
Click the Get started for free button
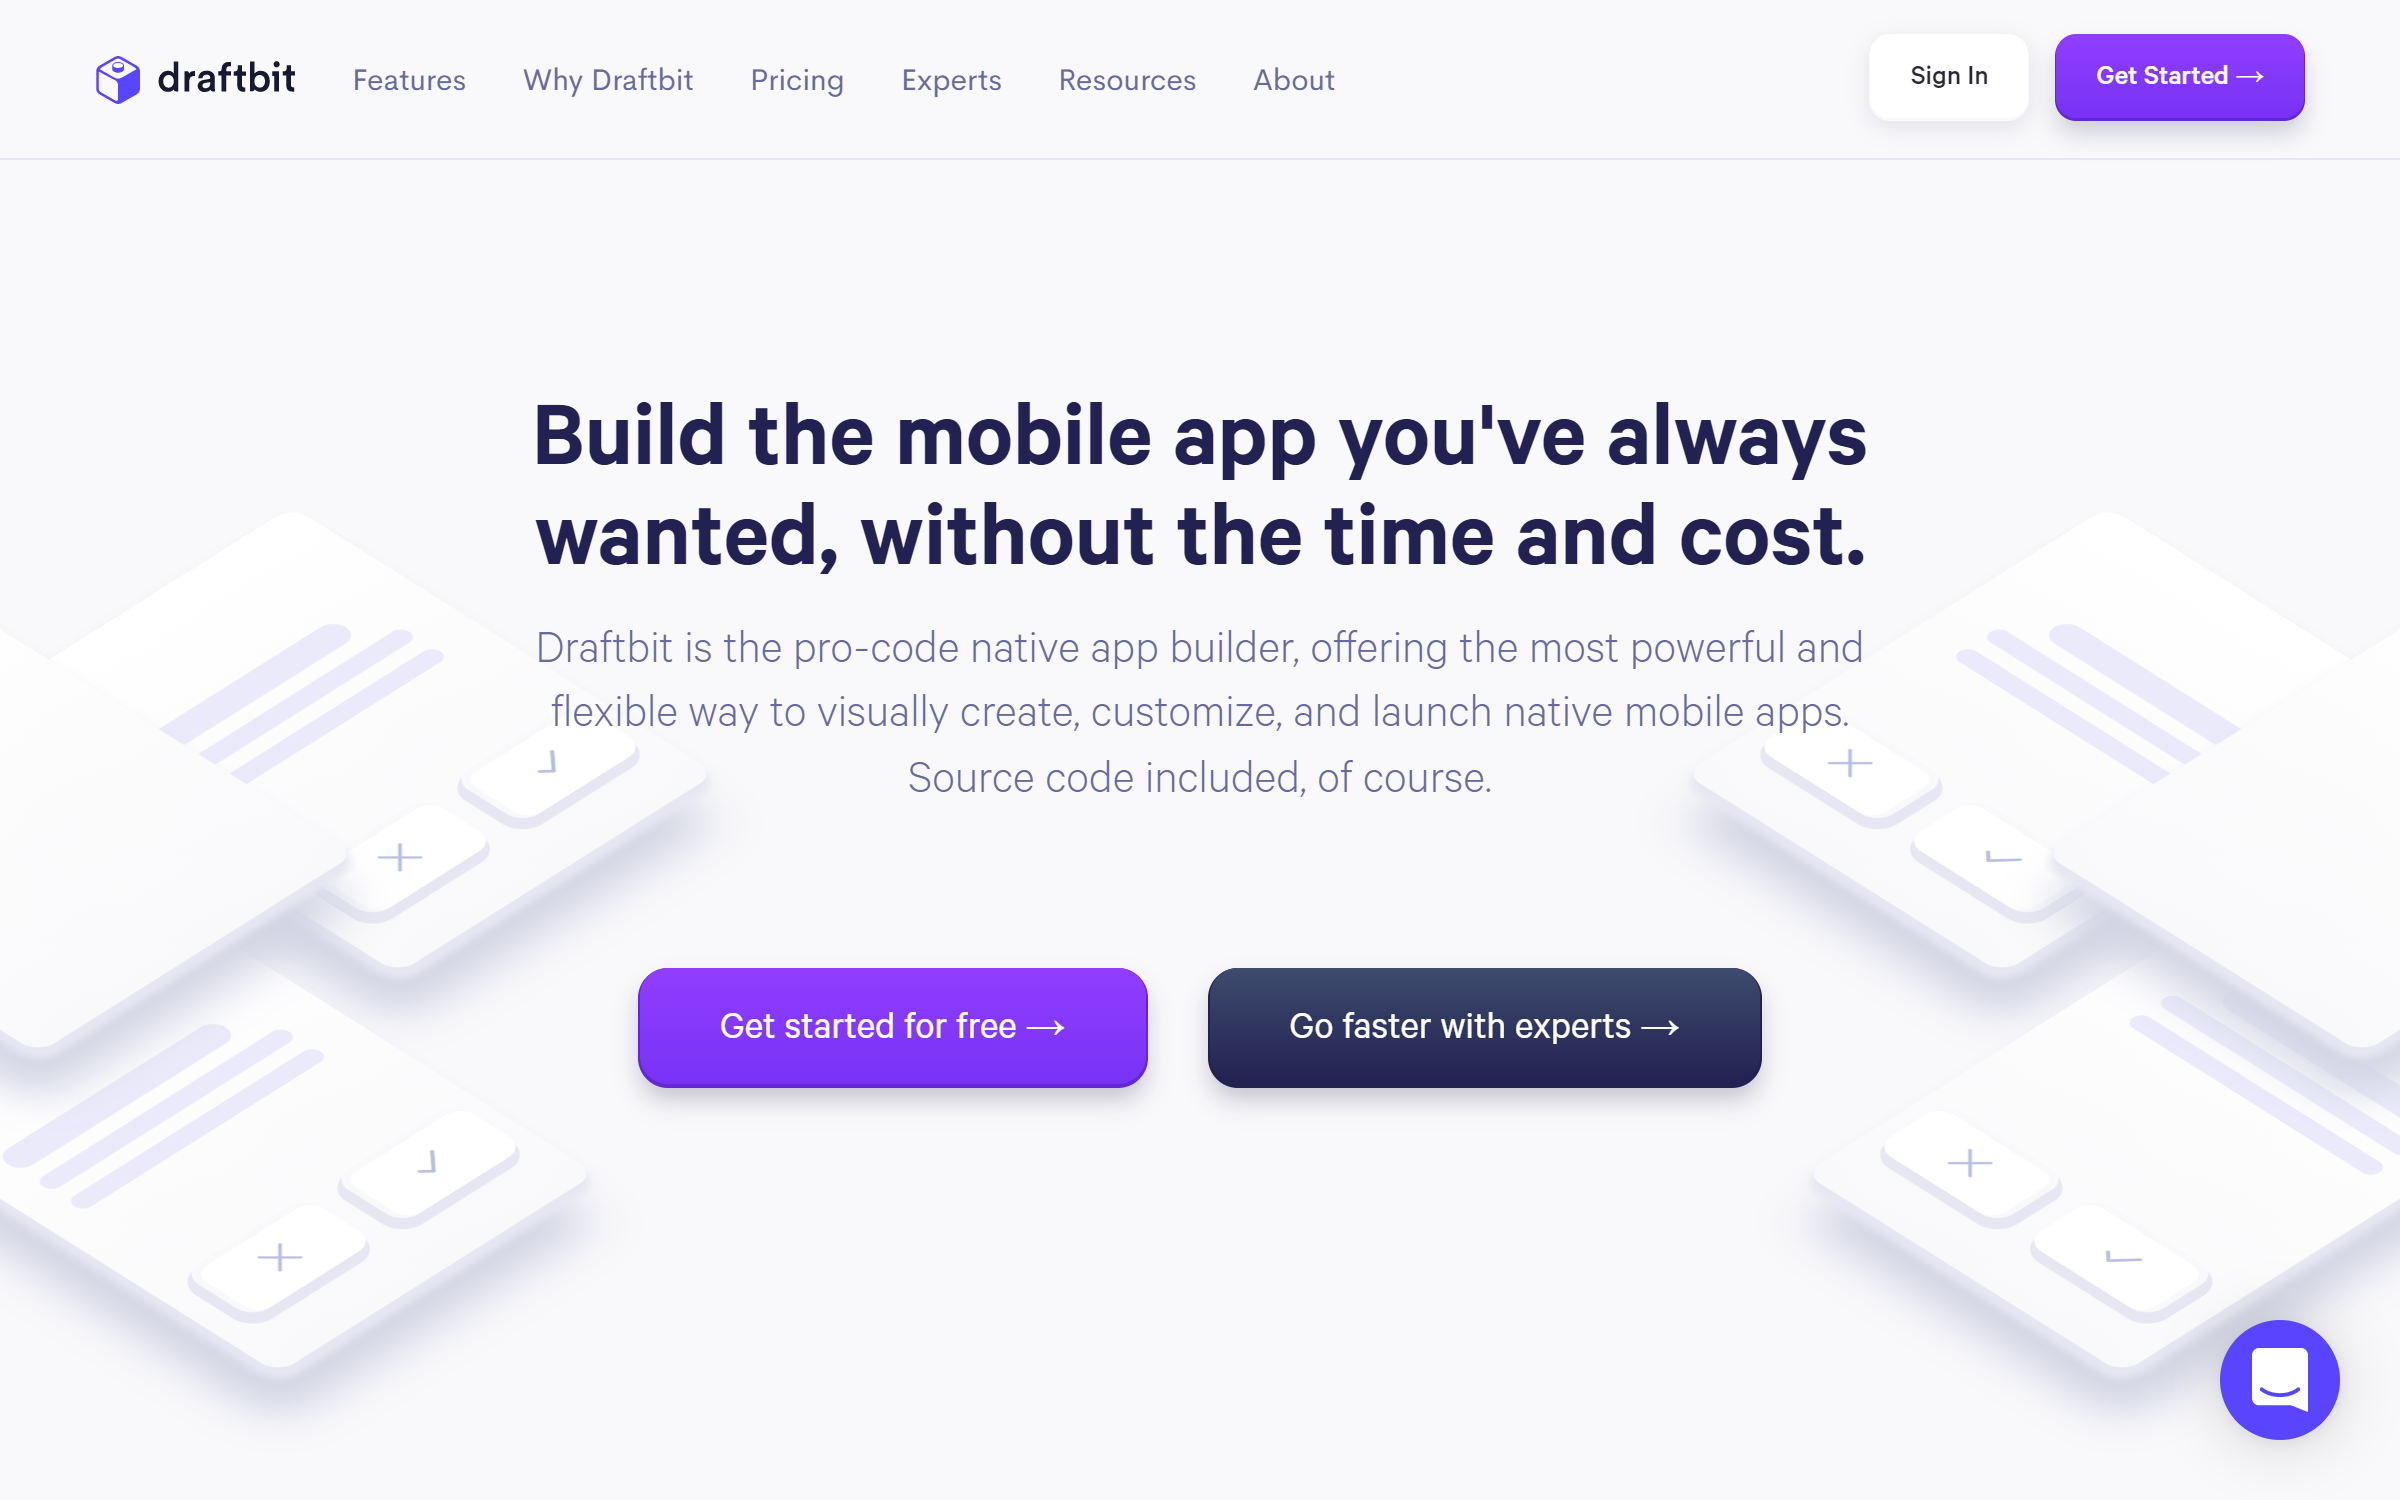click(892, 1026)
